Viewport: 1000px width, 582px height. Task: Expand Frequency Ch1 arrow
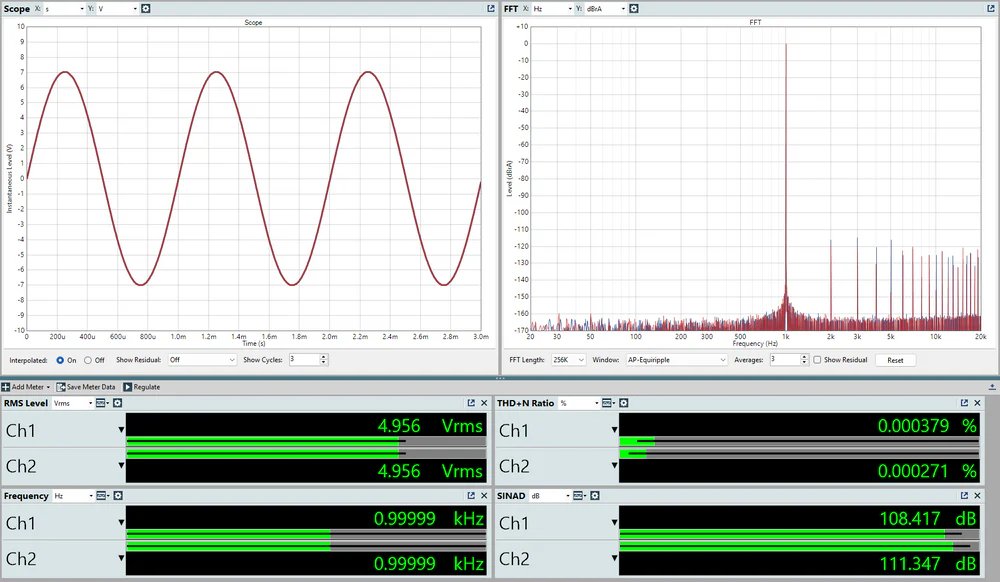coord(121,522)
